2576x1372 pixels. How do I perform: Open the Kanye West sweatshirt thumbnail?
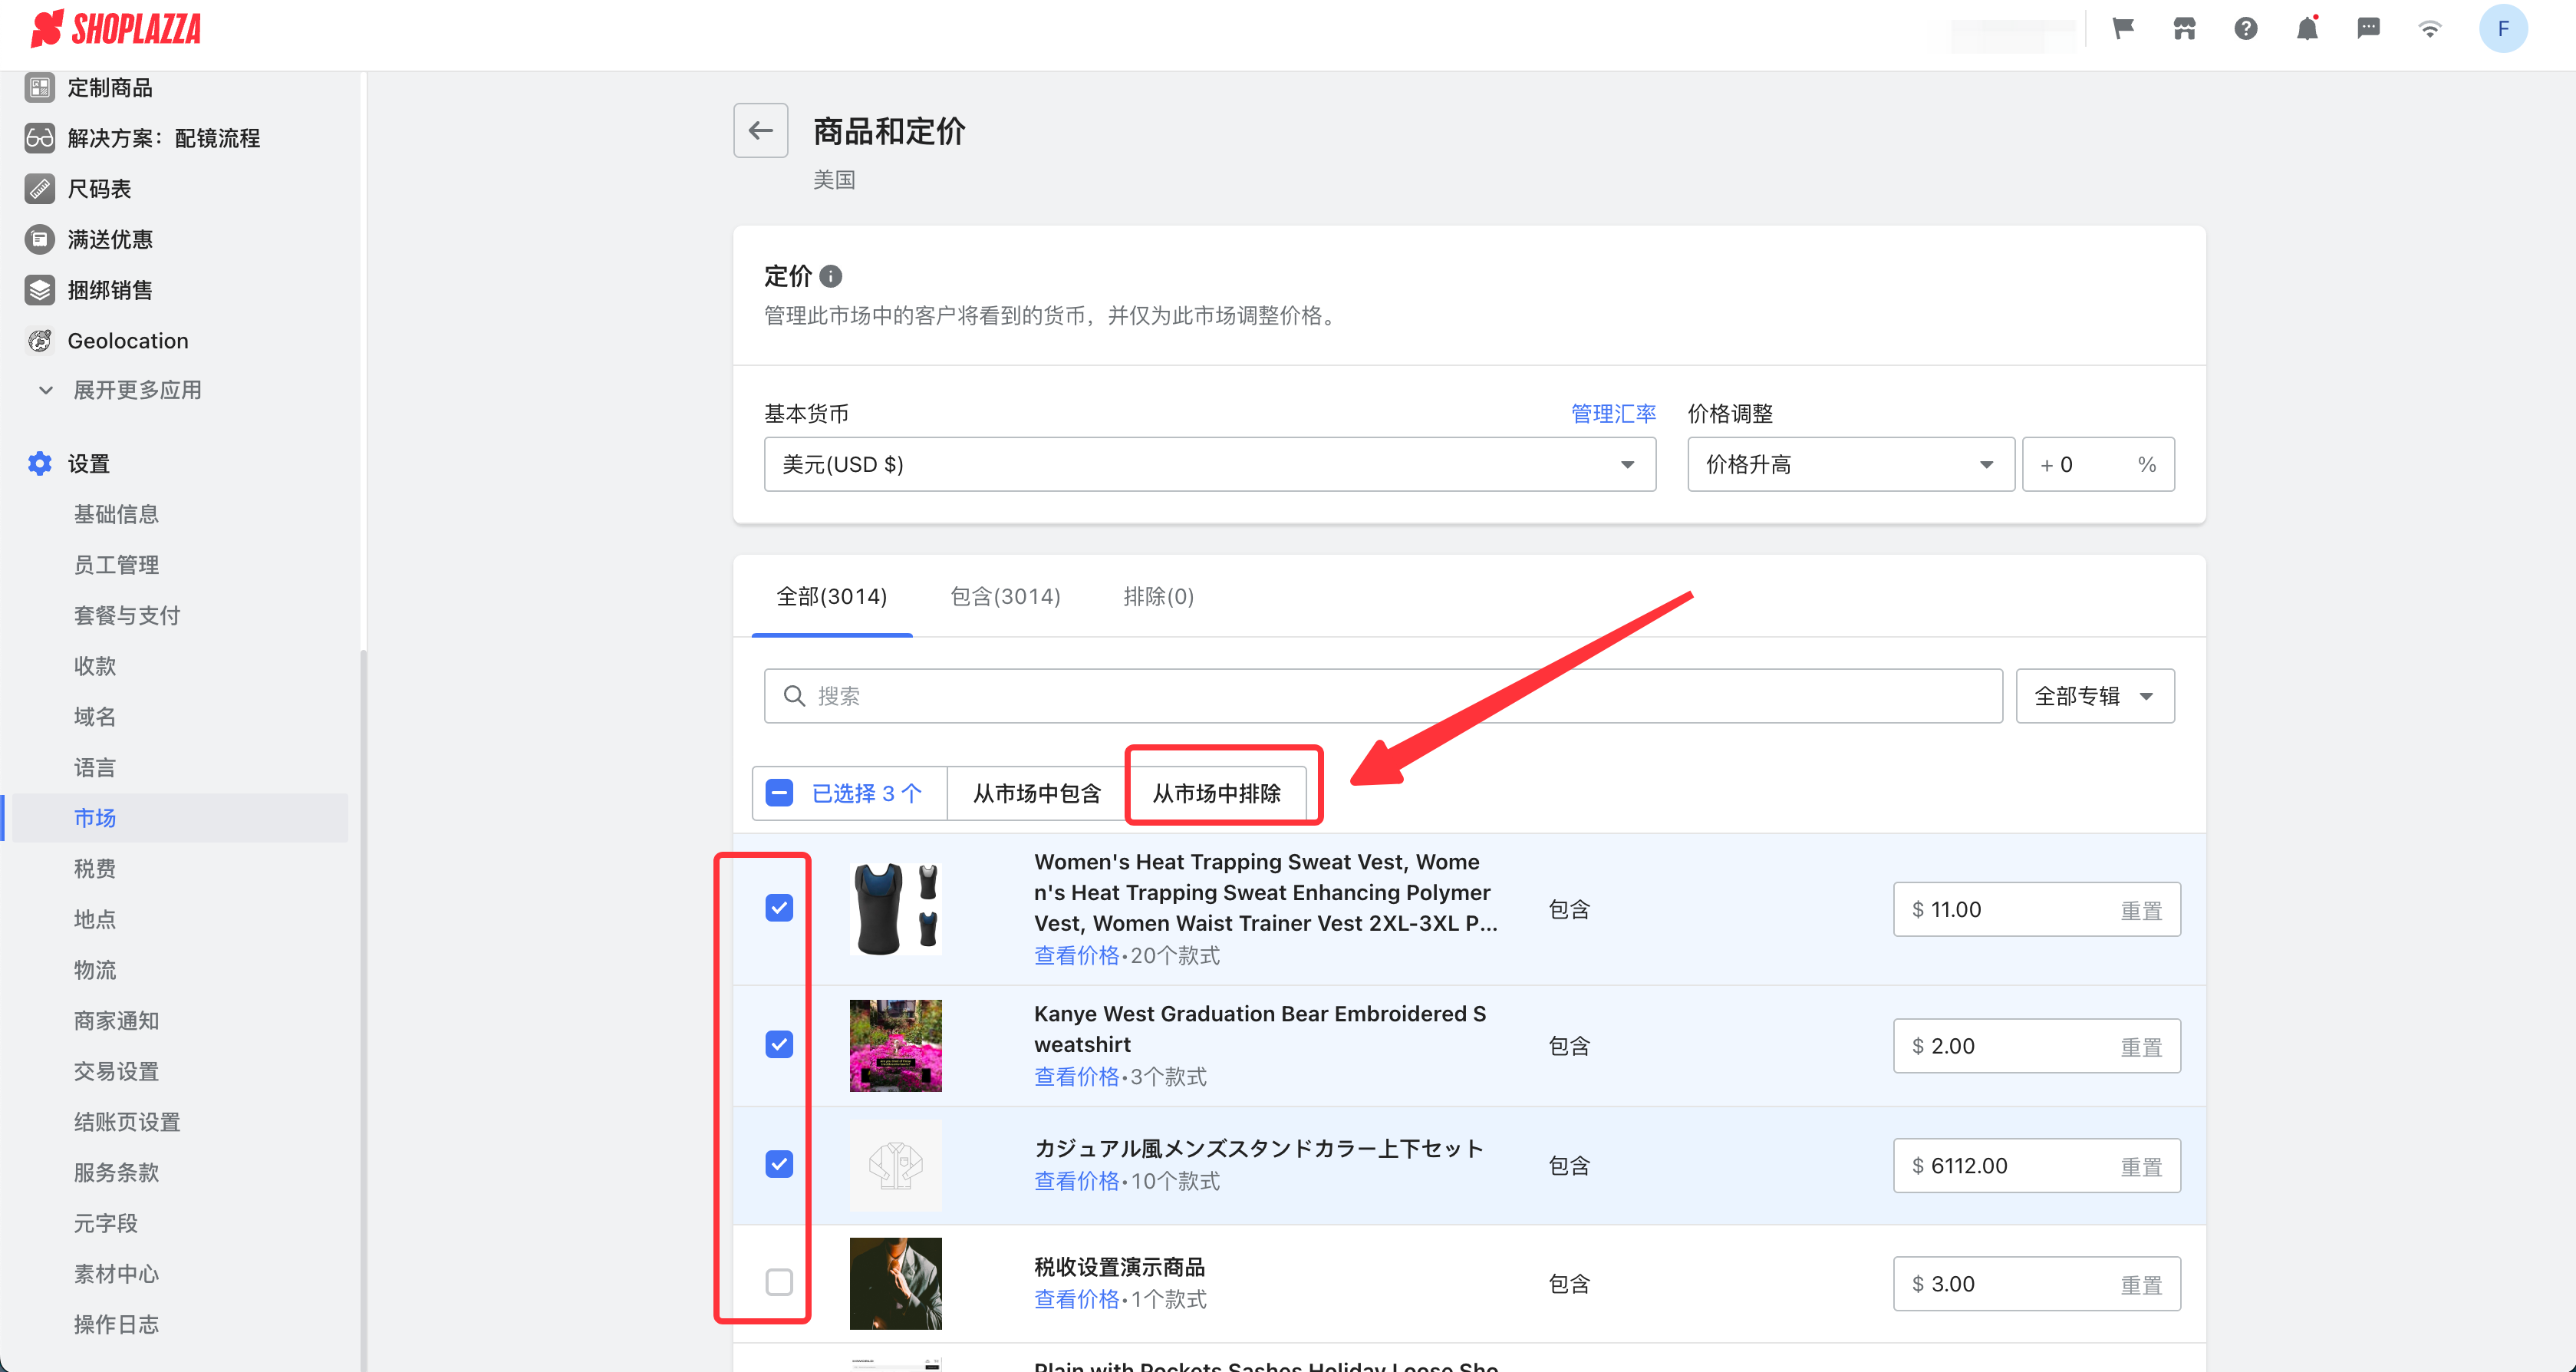895,1045
